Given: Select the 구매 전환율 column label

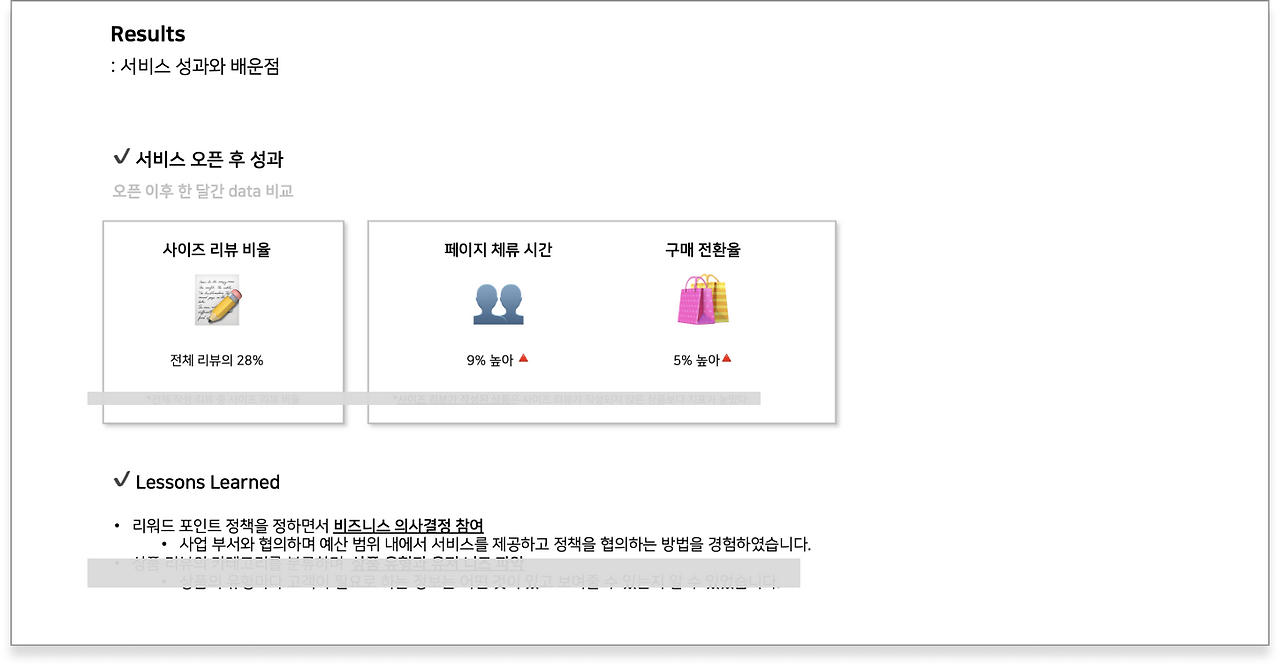Looking at the screenshot, I should pyautogui.click(x=702, y=250).
